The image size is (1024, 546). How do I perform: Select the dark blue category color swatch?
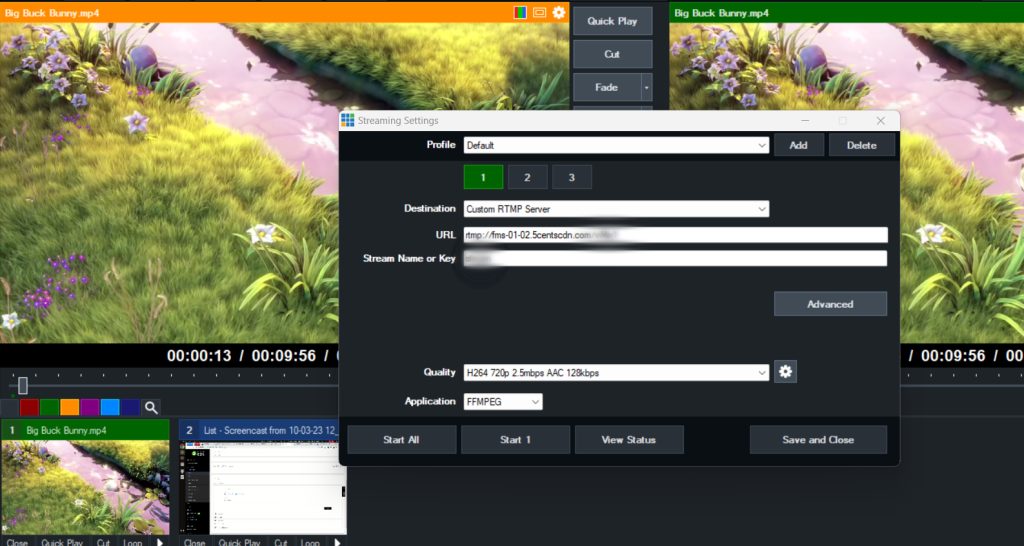(x=130, y=408)
